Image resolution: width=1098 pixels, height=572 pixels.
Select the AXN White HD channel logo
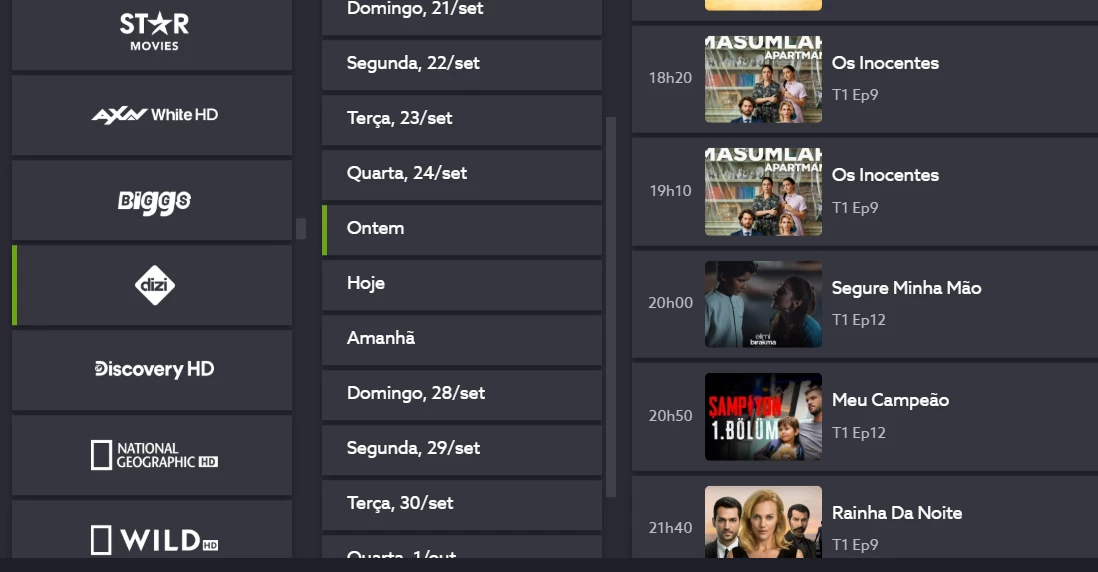click(155, 115)
